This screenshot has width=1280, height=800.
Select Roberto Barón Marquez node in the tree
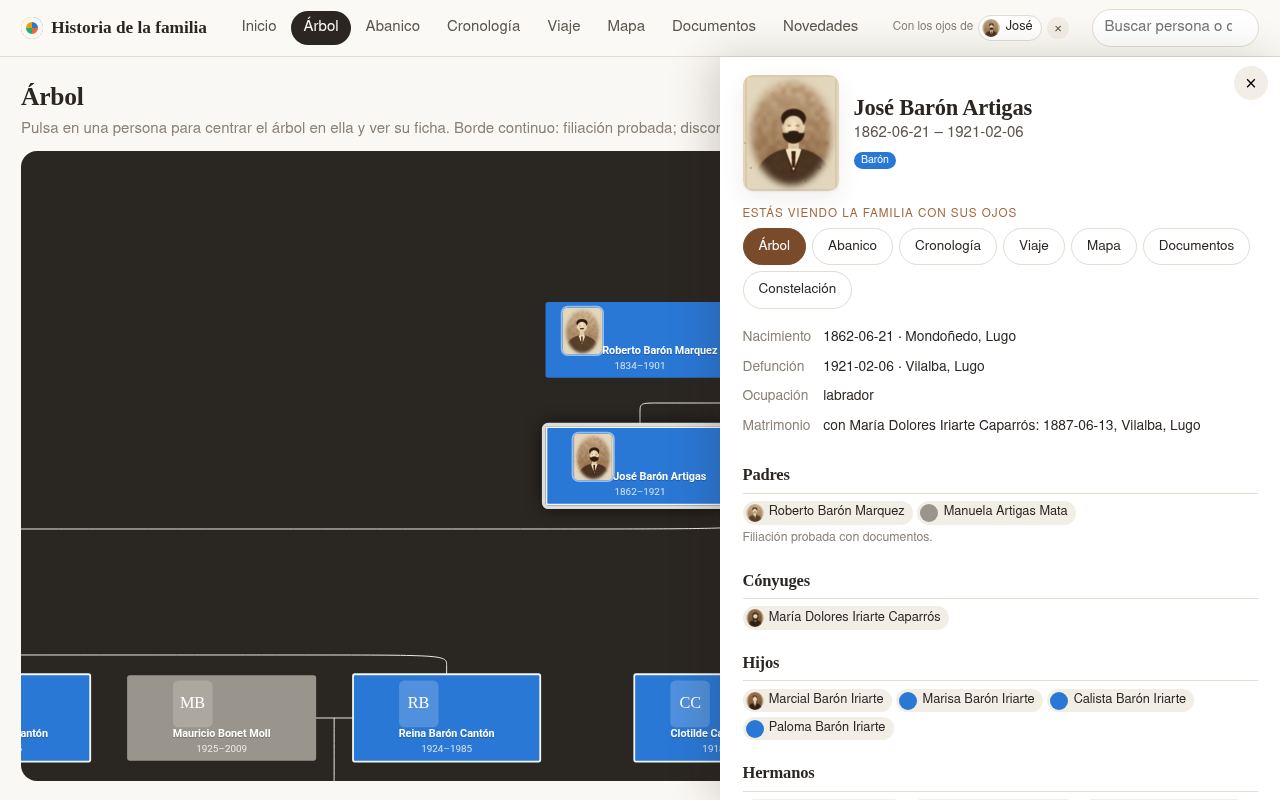click(x=633, y=340)
